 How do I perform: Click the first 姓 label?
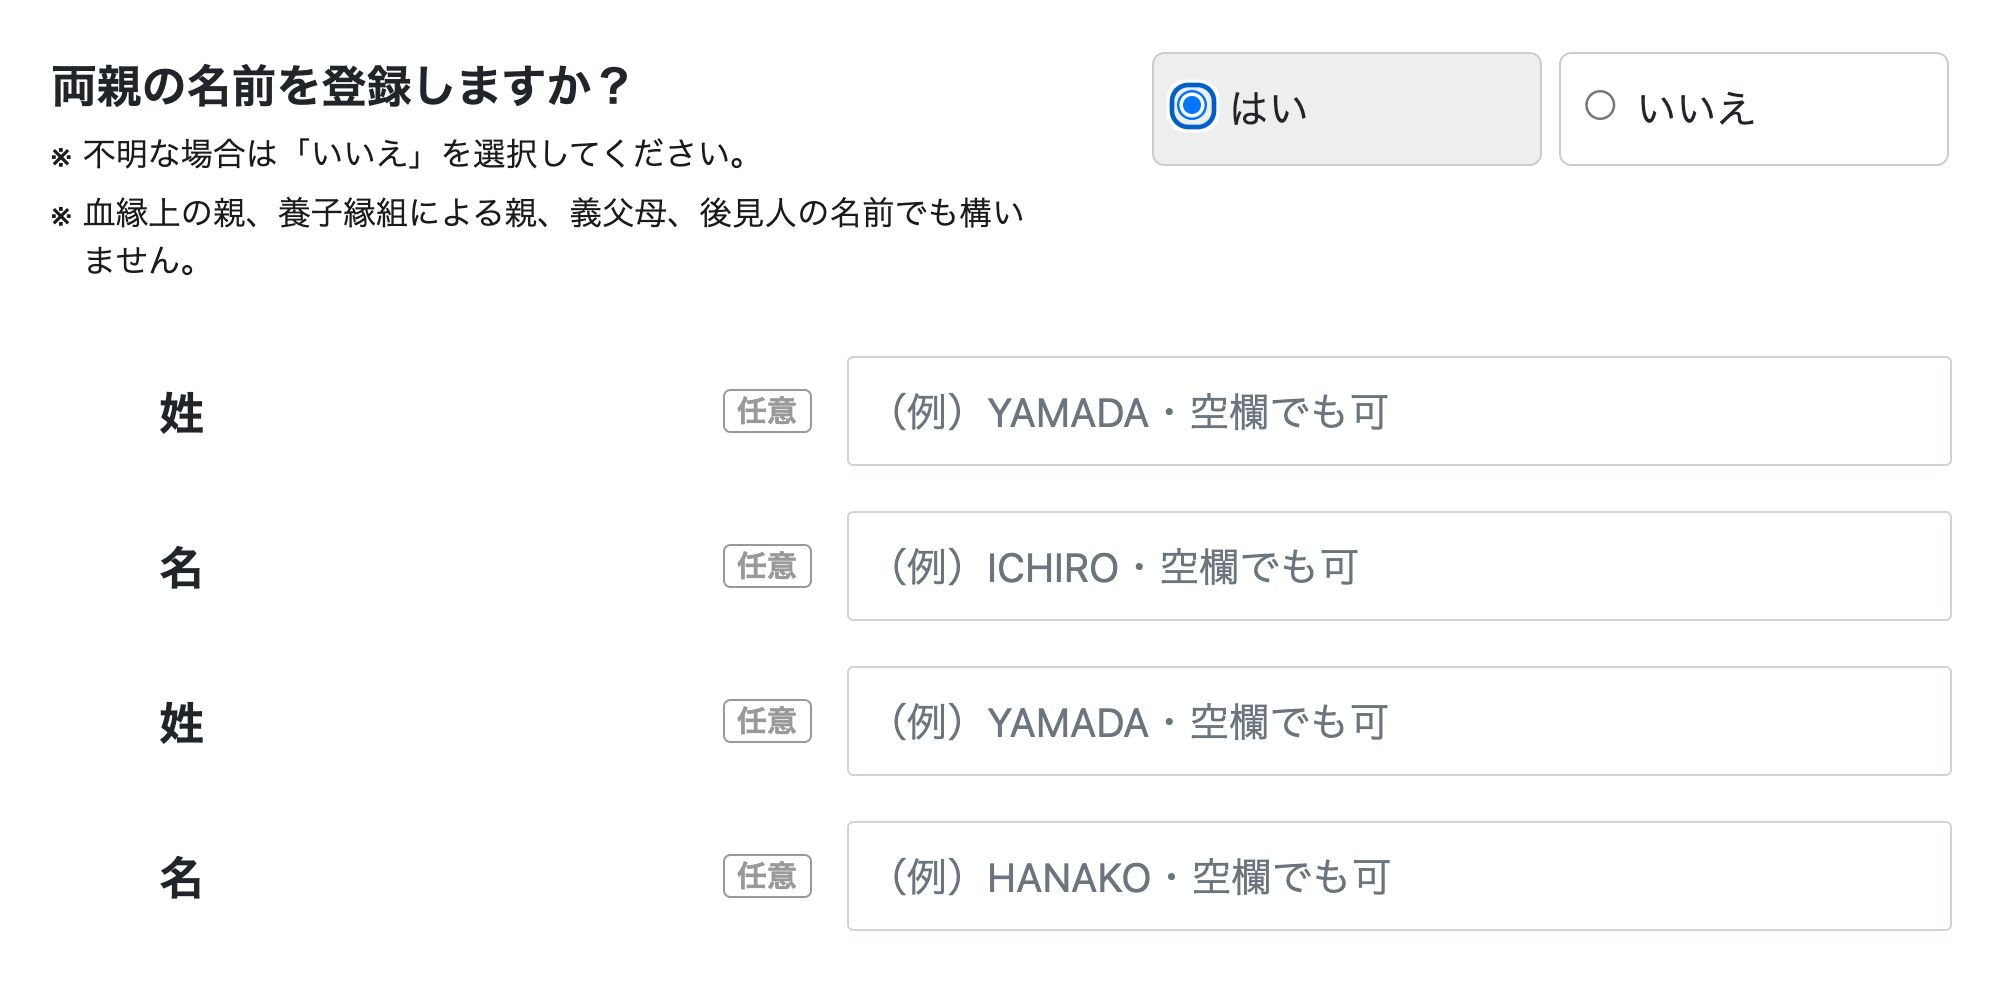coord(181,411)
